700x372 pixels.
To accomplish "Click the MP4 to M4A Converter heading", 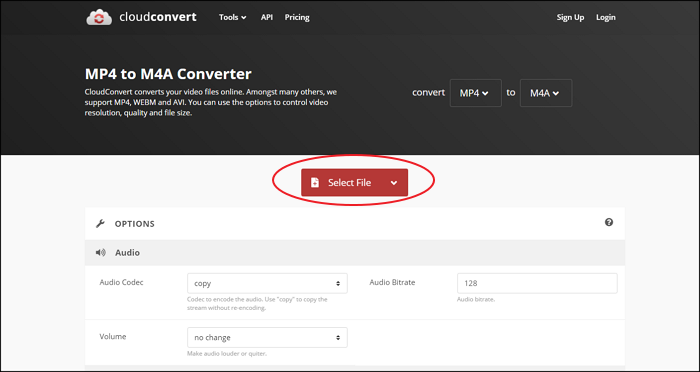I will [168, 74].
